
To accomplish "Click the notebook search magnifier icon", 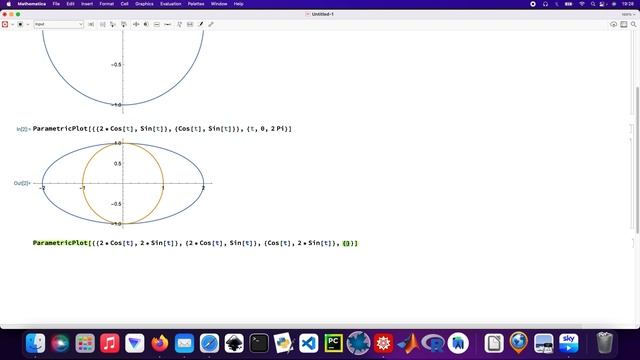I will 633,24.
